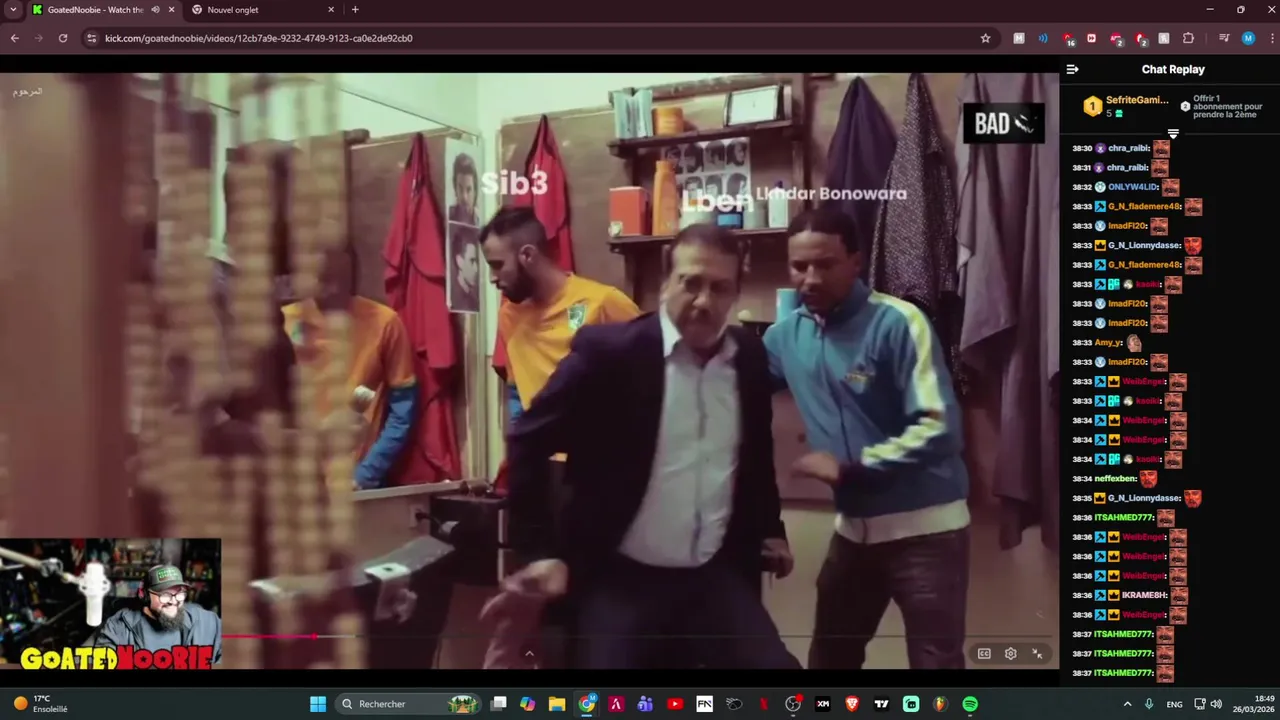Click the blue sound waves extension
Viewport: 1280px width, 720px height.
tap(1043, 38)
